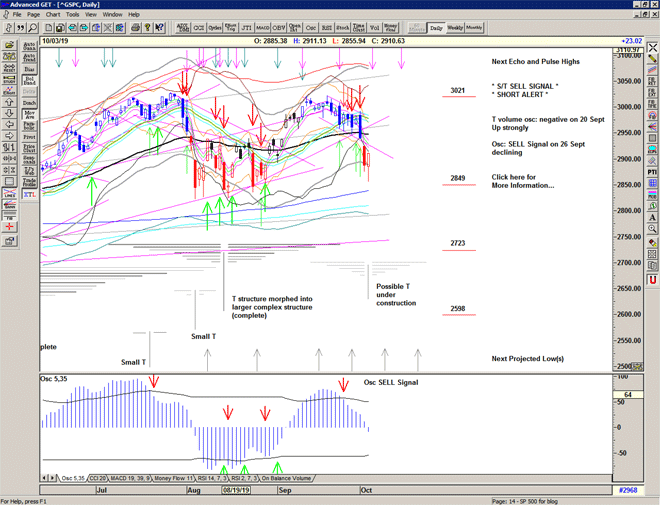Switch chart to Monthly timeframe
The width and height of the screenshot is (660, 505).
click(474, 28)
